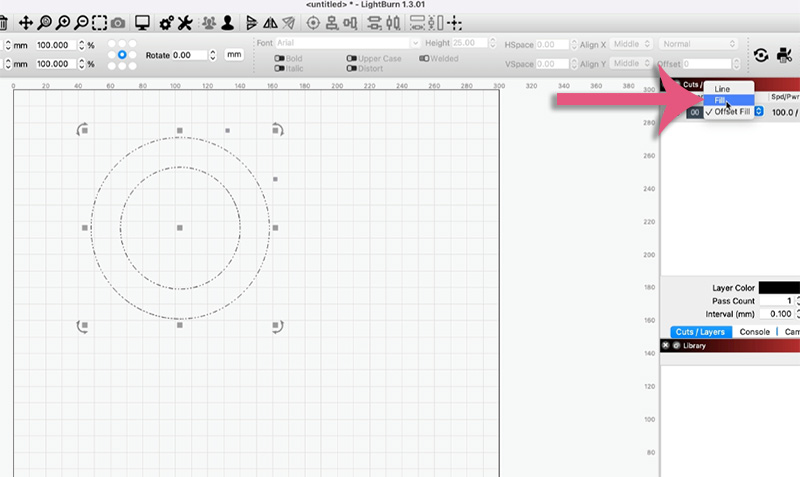Open the Preview monitor icon
This screenshot has width=800, height=477.
(x=142, y=21)
